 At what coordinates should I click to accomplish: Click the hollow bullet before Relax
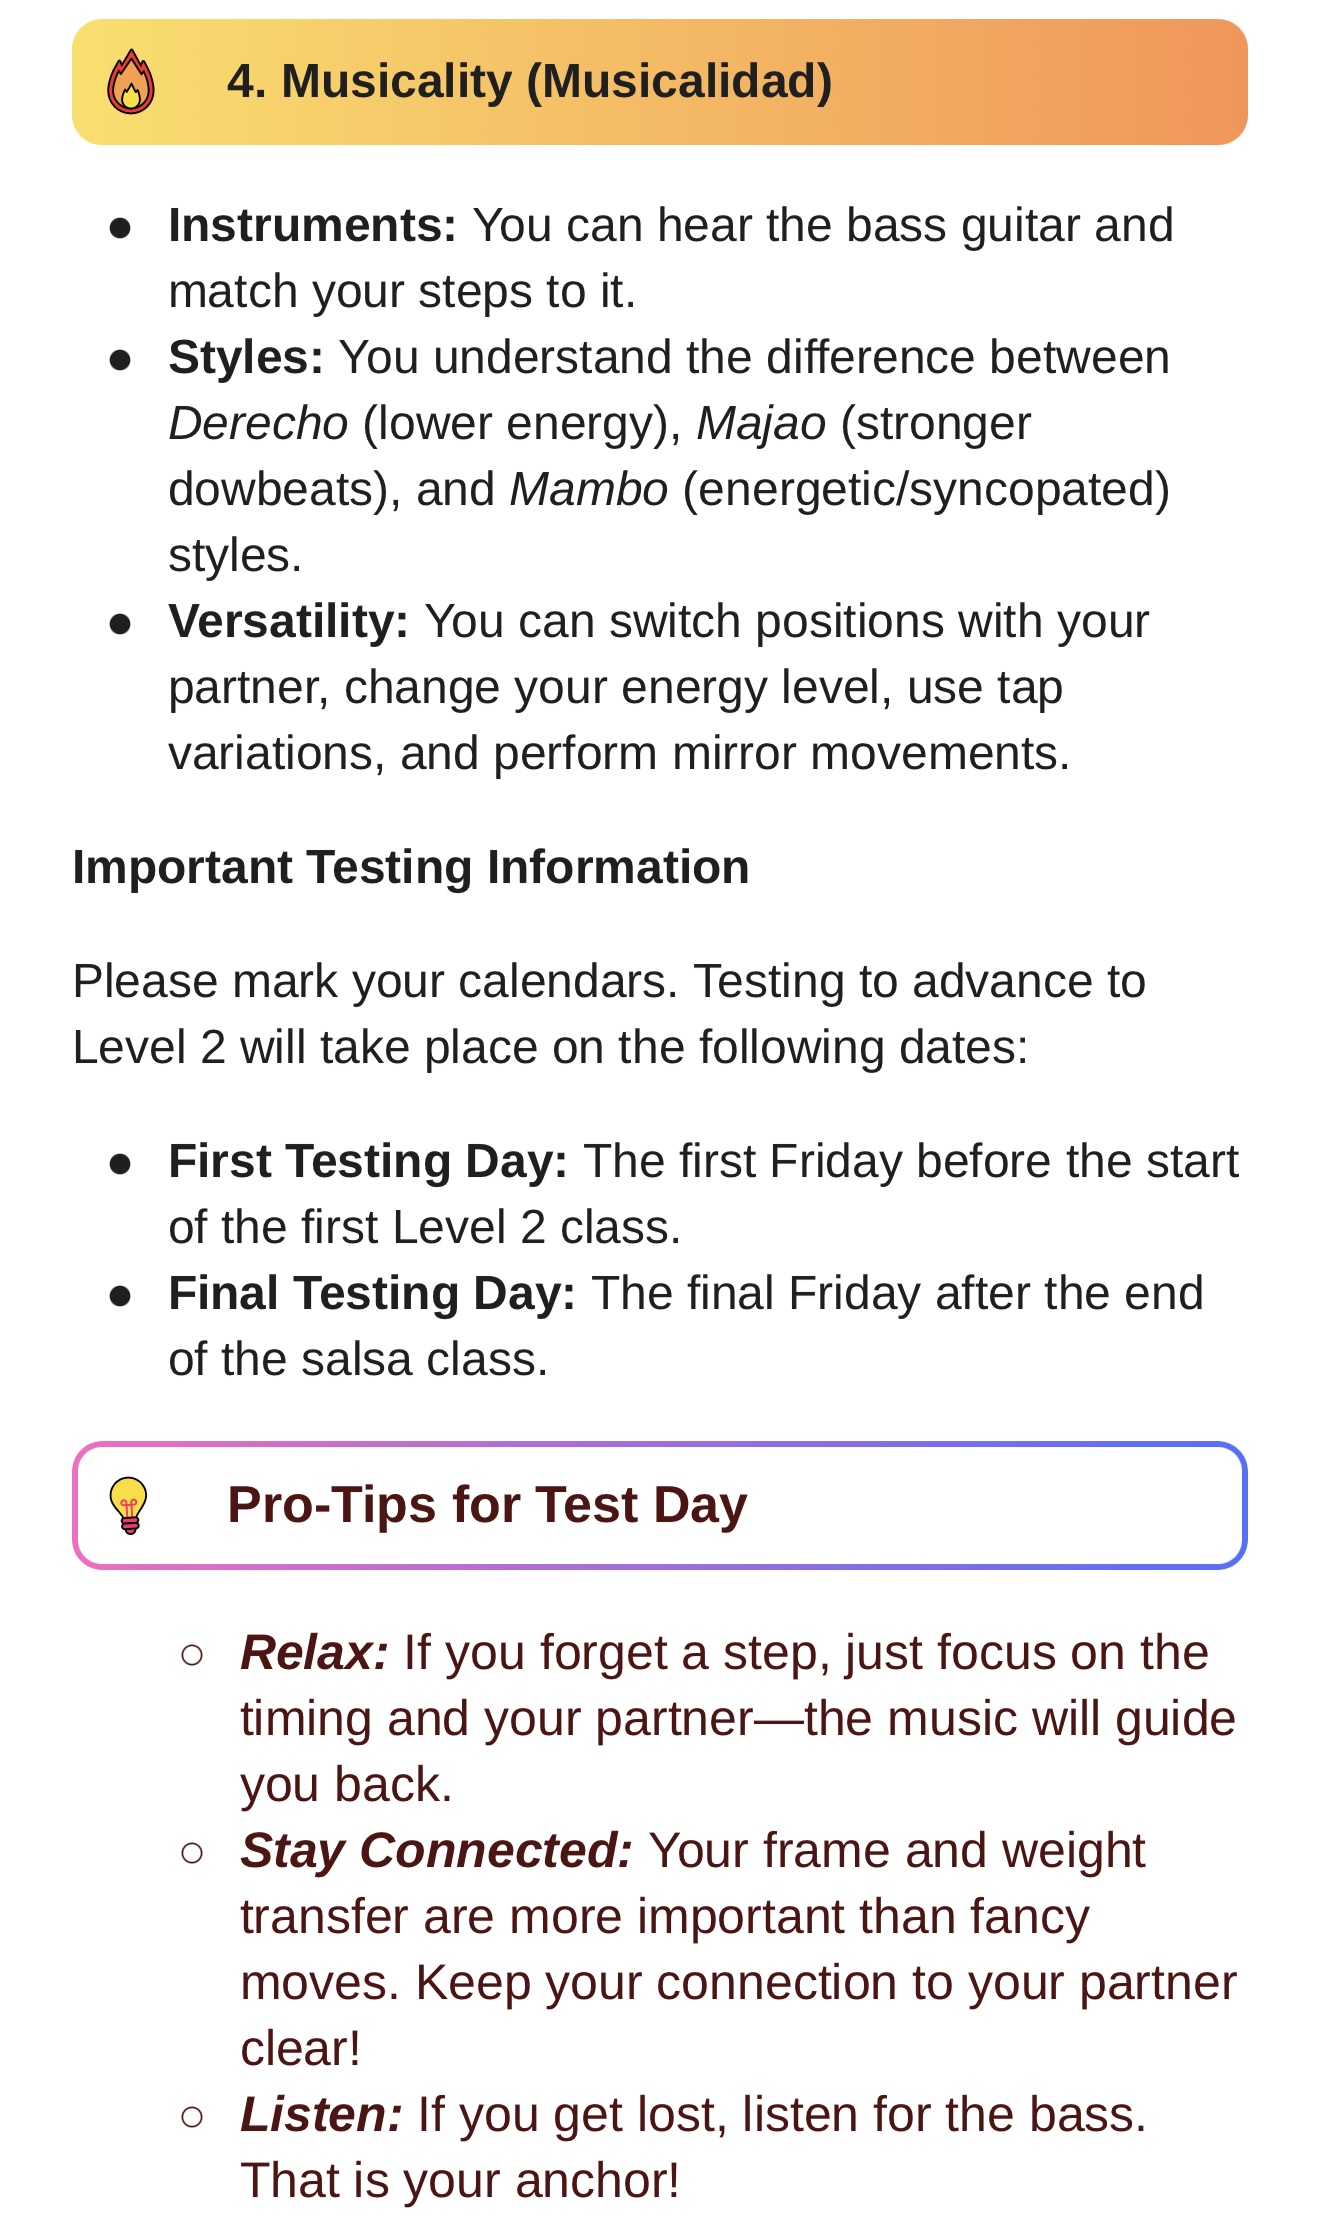click(x=192, y=1655)
